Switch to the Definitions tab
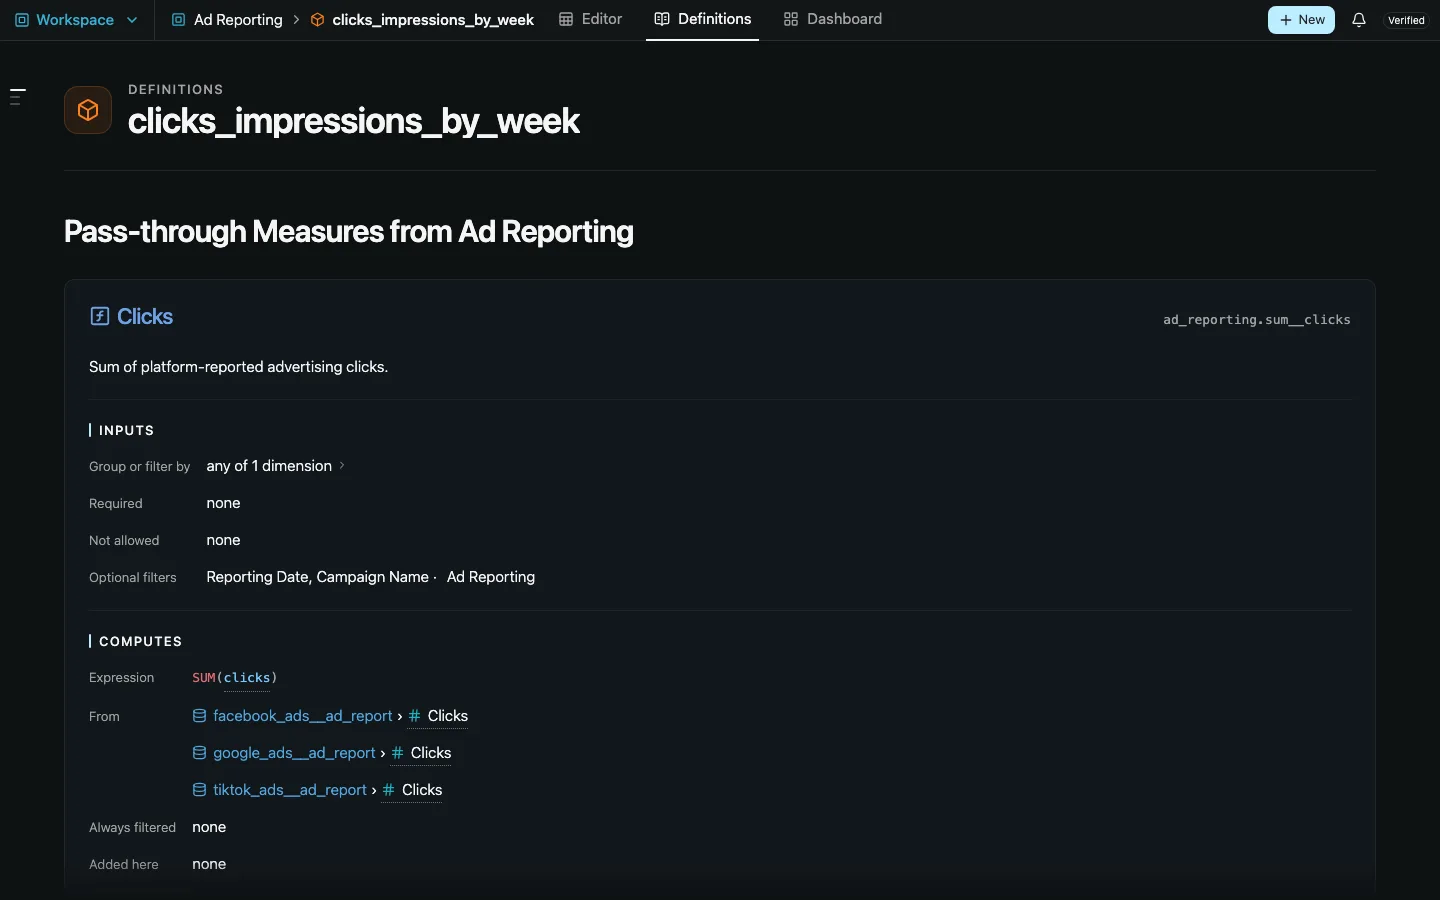Viewport: 1440px width, 900px height. pos(703,19)
